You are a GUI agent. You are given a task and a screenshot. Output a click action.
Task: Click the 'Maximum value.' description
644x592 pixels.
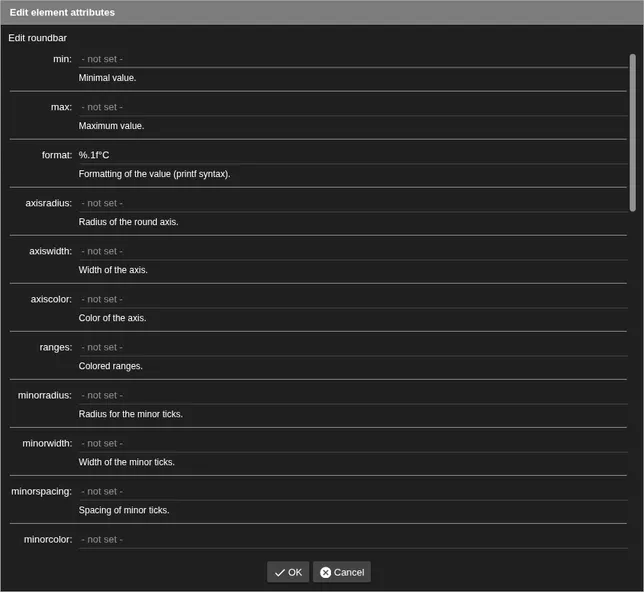111,126
